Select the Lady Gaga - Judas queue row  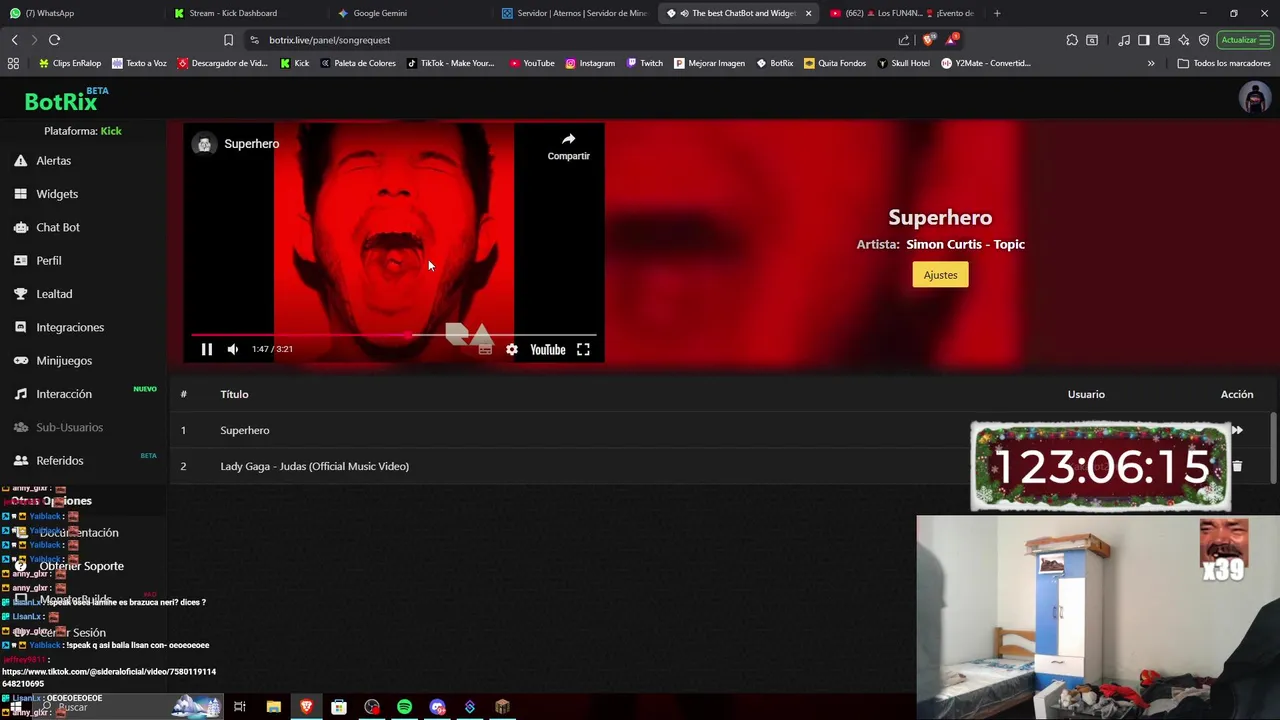tap(720, 466)
